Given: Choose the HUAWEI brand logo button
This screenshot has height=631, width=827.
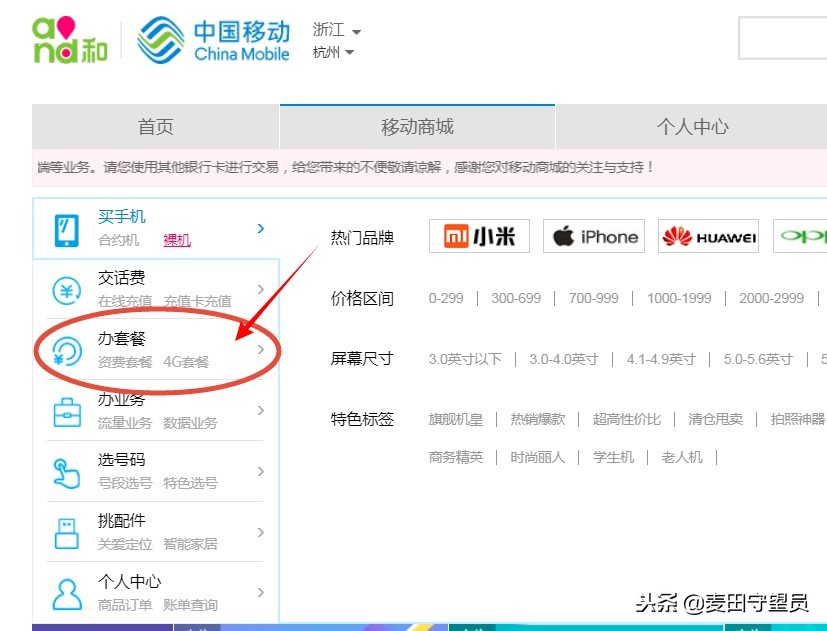Looking at the screenshot, I should coord(708,236).
